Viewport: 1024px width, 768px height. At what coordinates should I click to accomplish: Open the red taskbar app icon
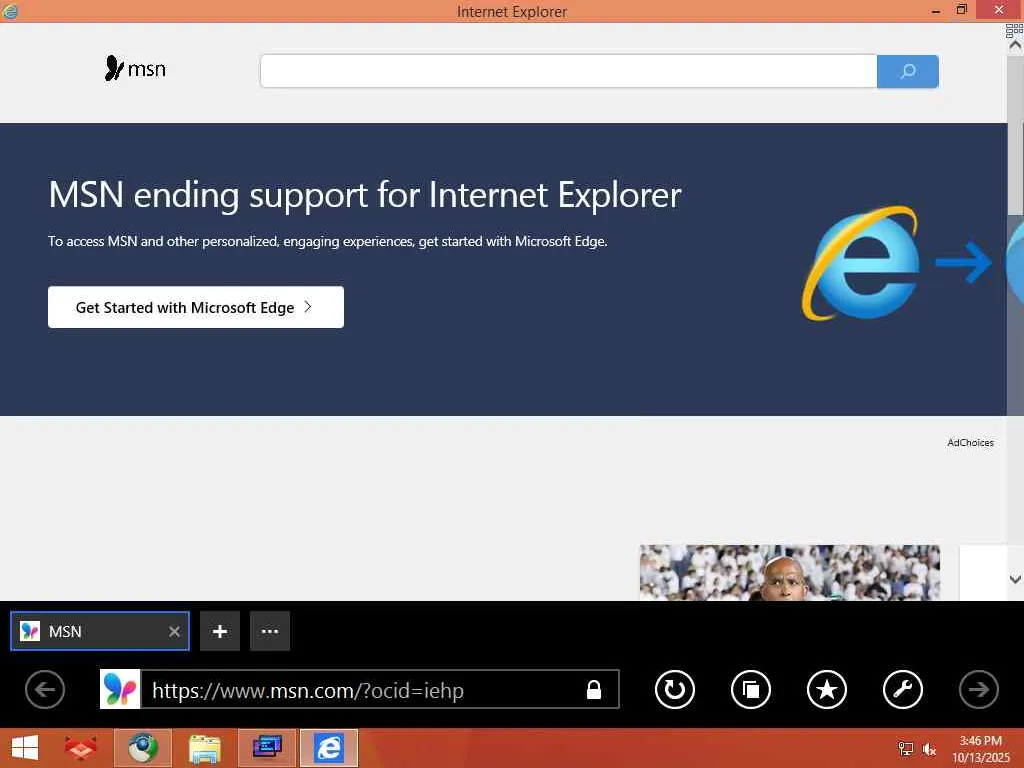tap(80, 748)
